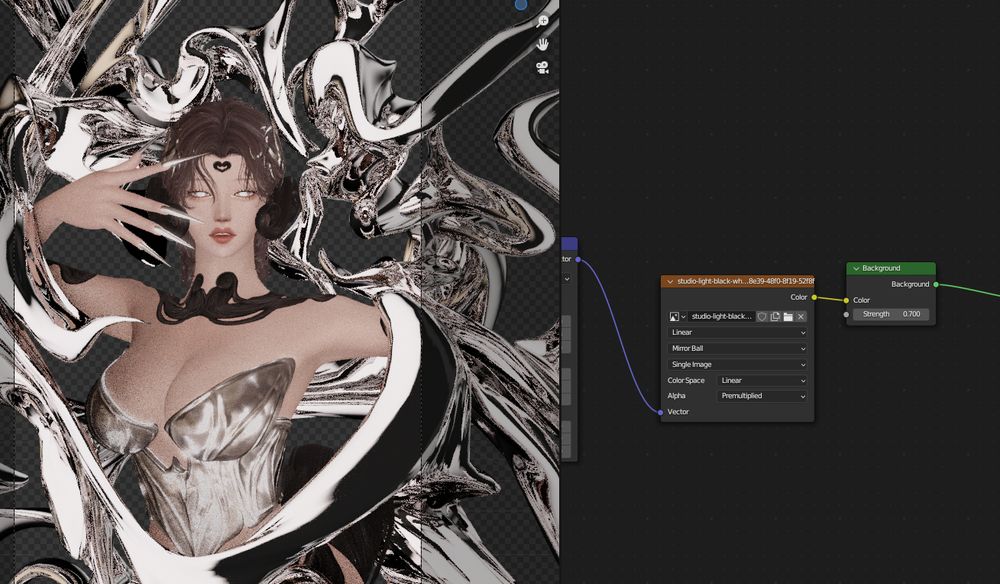Click the viewport pan hand icon
1000x584 pixels.
click(x=542, y=44)
